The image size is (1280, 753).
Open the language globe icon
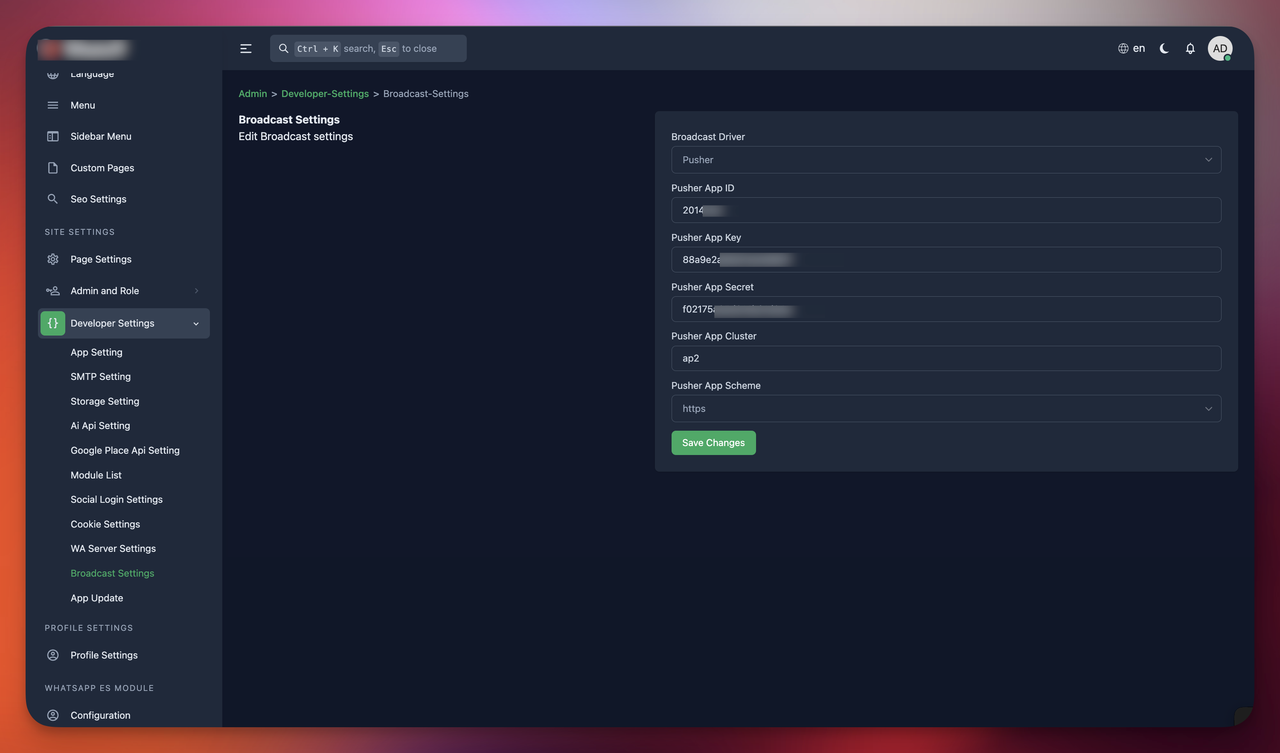pos(1123,48)
